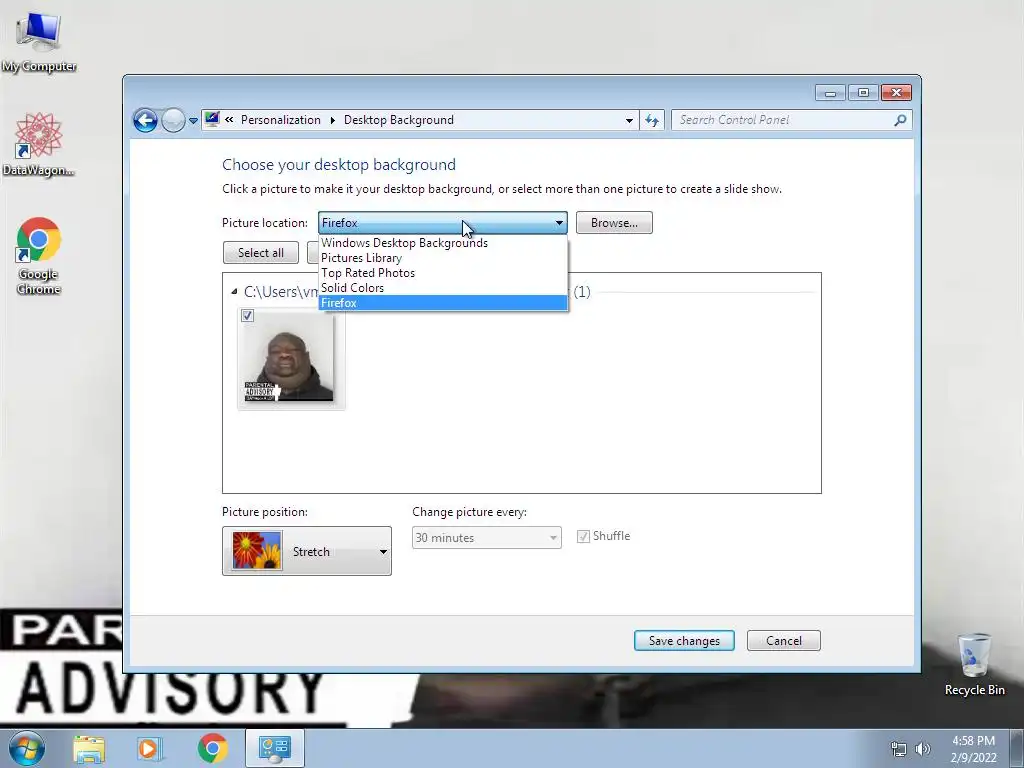Open the volume speaker tray icon
Image resolution: width=1024 pixels, height=768 pixels.
(x=922, y=749)
